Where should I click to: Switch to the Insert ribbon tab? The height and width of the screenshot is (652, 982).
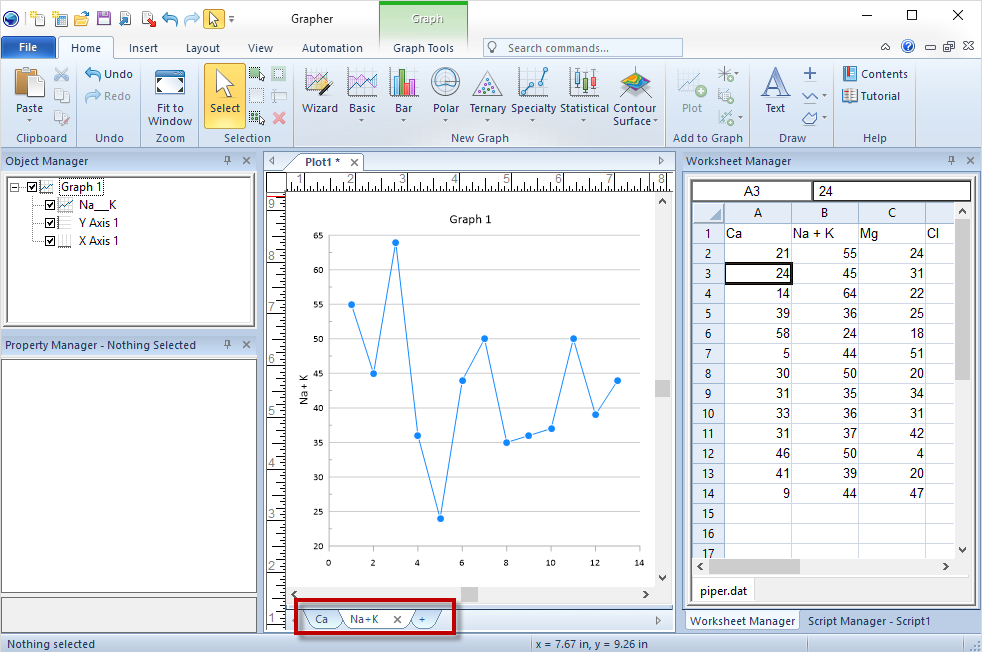pos(143,48)
